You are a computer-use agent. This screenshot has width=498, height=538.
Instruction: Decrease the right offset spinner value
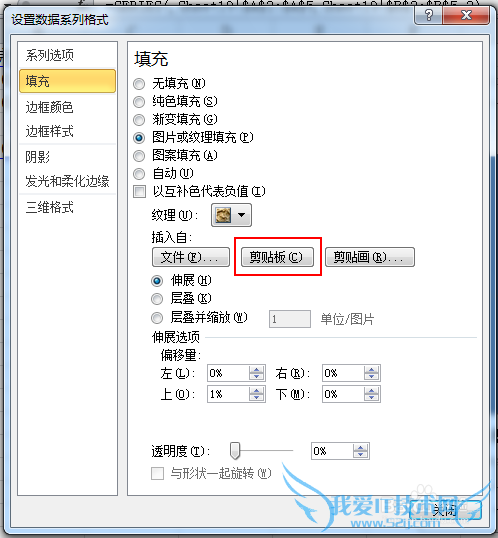coord(371,377)
